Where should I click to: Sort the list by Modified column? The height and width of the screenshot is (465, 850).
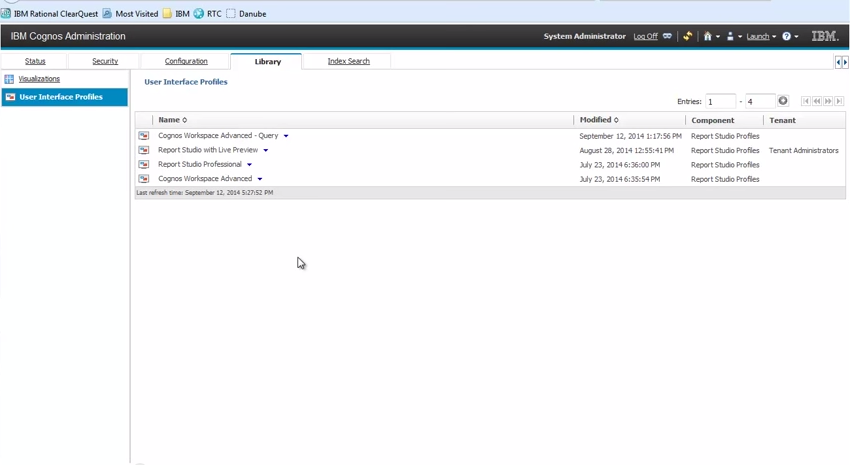pos(599,120)
